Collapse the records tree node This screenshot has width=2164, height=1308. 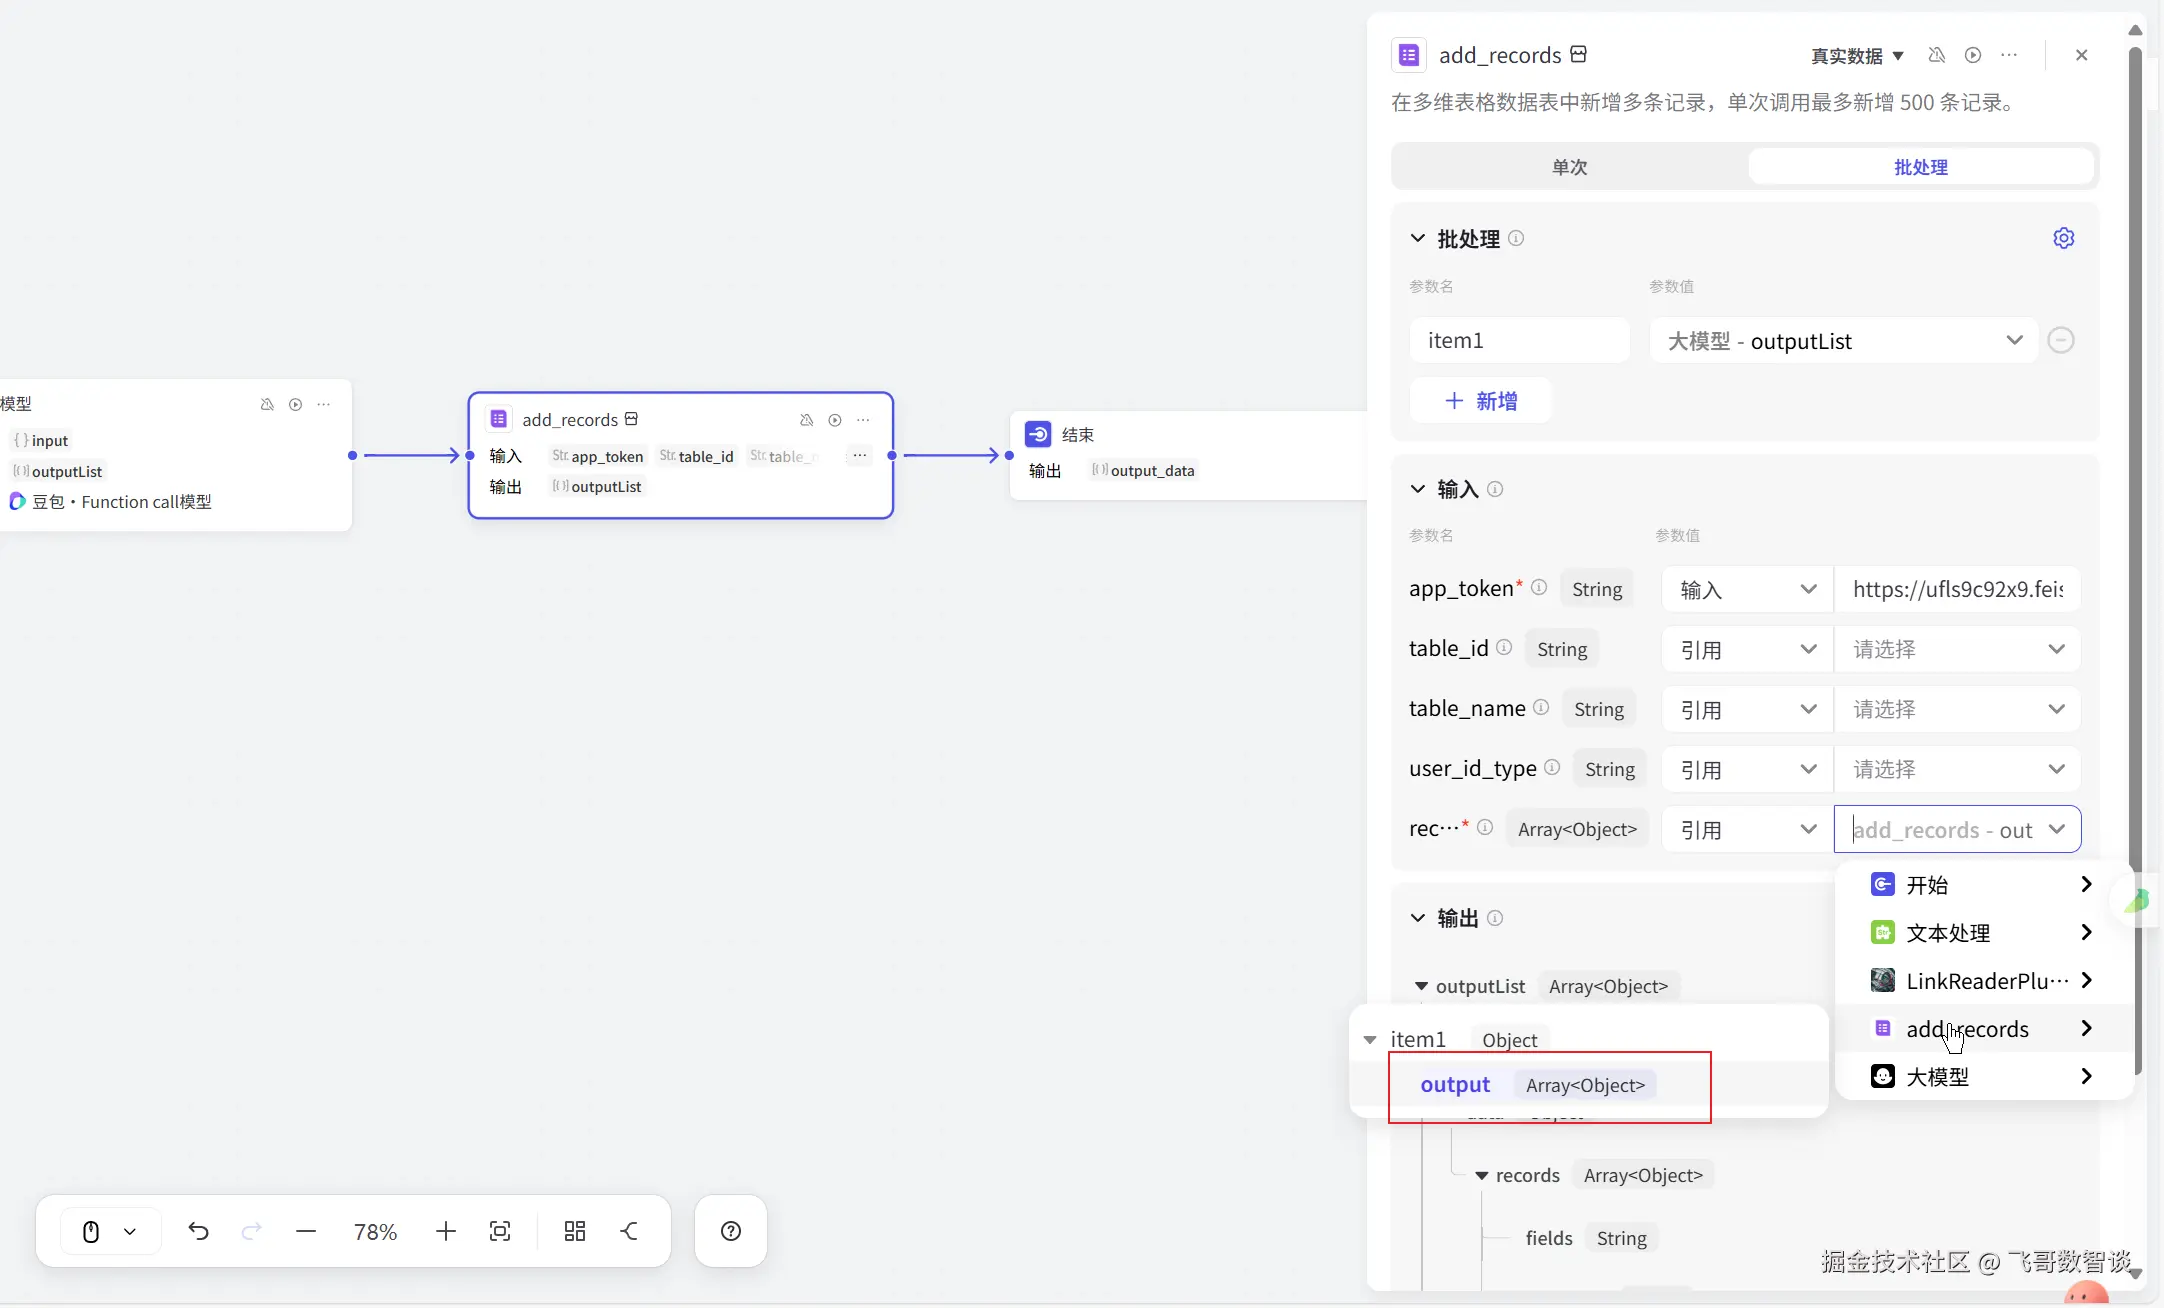(1481, 1176)
